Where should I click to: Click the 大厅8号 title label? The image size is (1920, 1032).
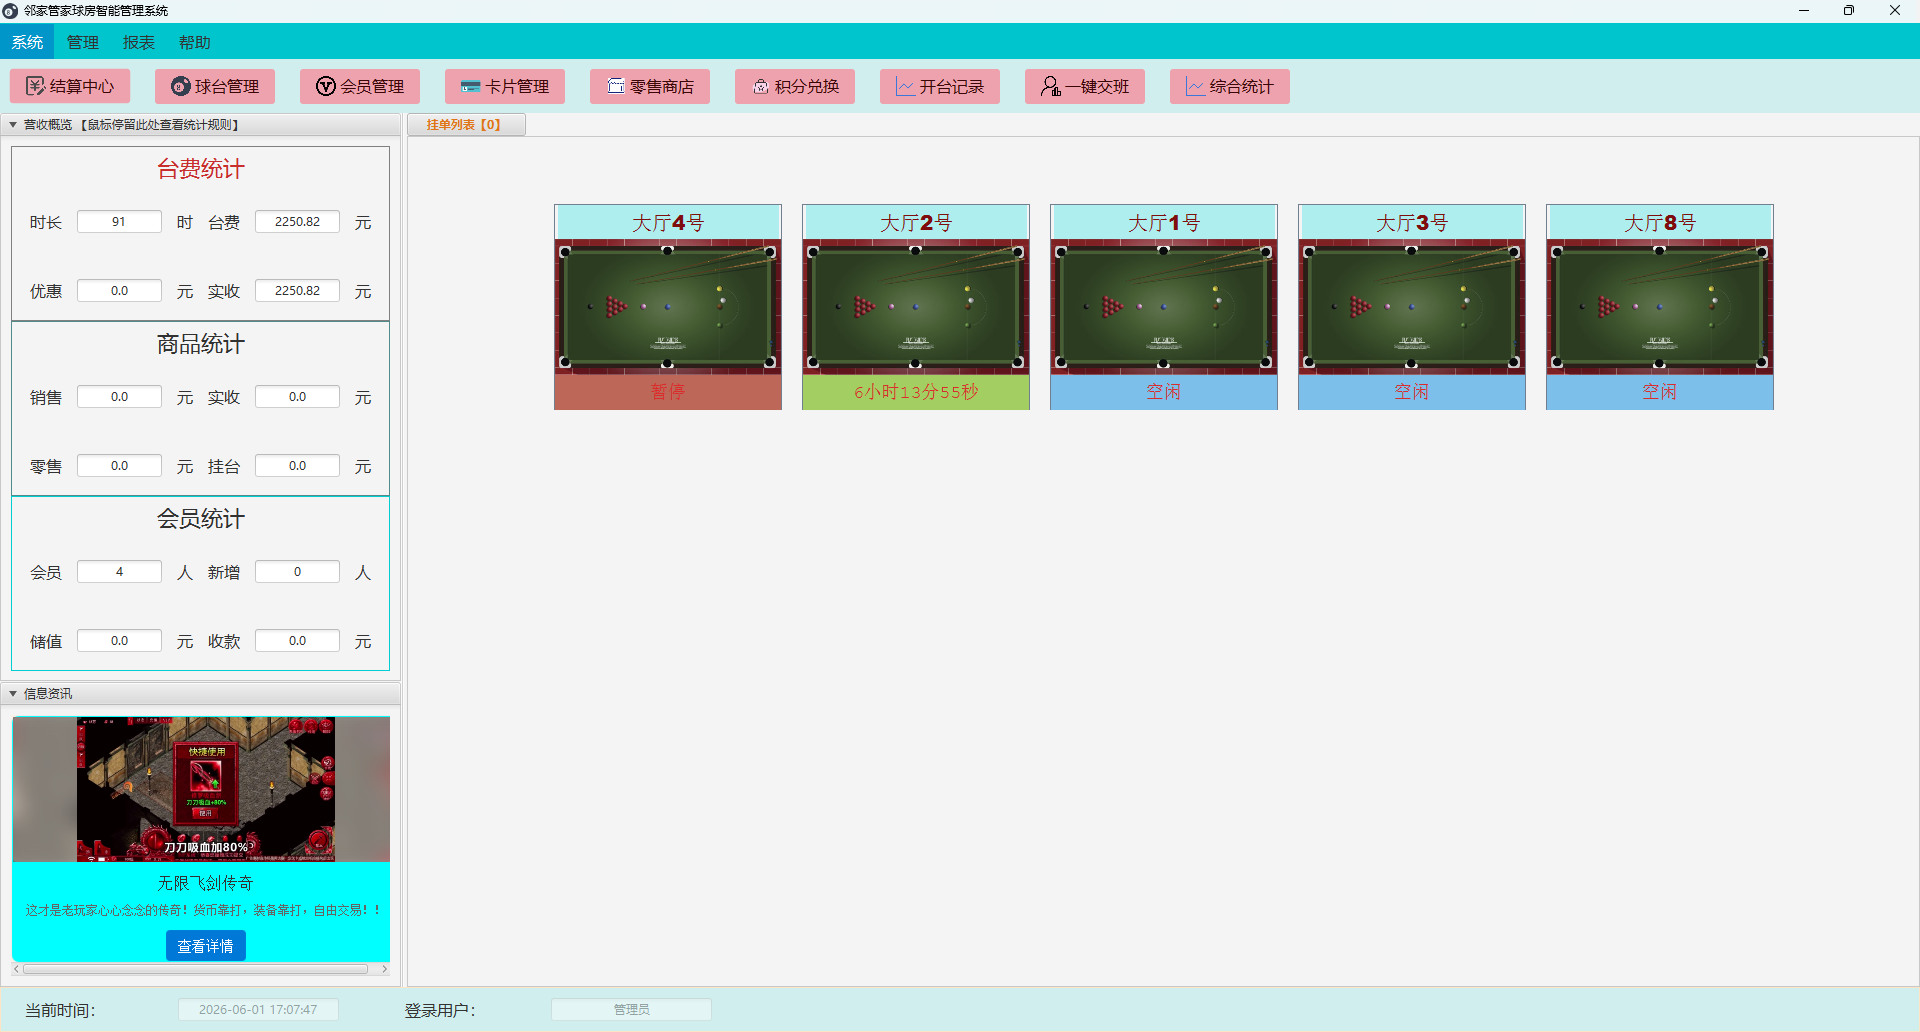[x=1660, y=223]
